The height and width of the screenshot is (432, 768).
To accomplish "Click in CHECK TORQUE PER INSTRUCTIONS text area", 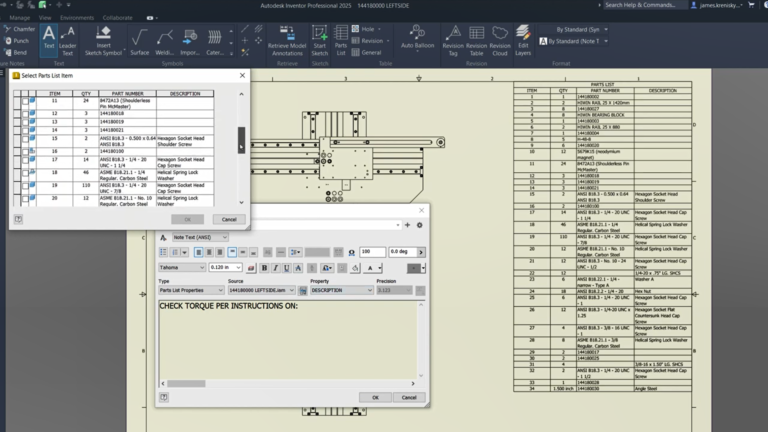I will [288, 339].
